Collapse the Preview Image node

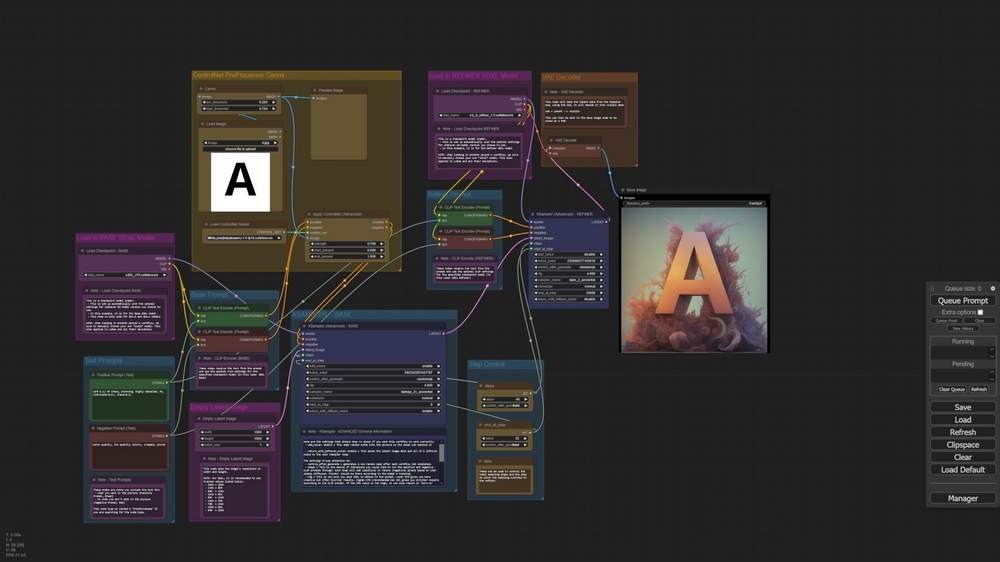coord(312,90)
